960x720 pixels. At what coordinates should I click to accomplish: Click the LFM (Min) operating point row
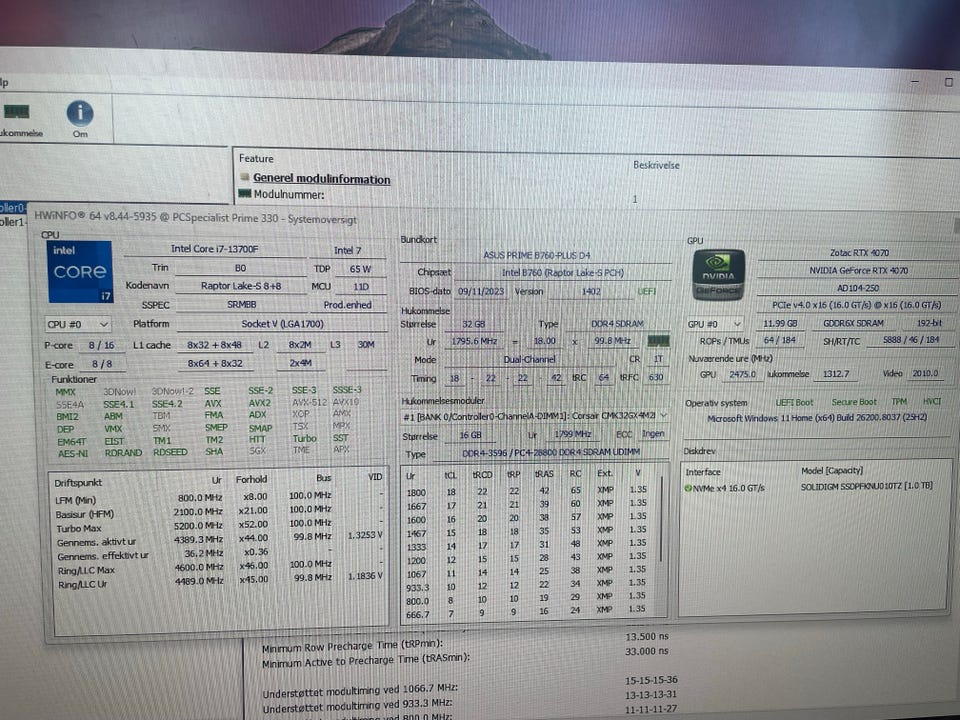tap(219, 497)
